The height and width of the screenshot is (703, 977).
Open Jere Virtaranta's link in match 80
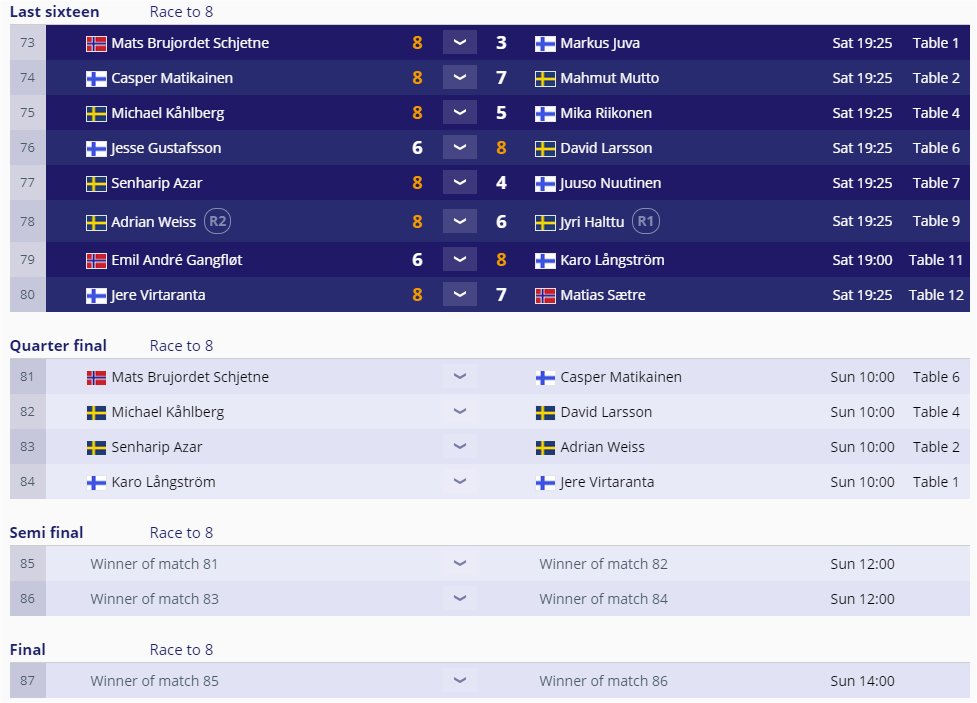(165, 295)
